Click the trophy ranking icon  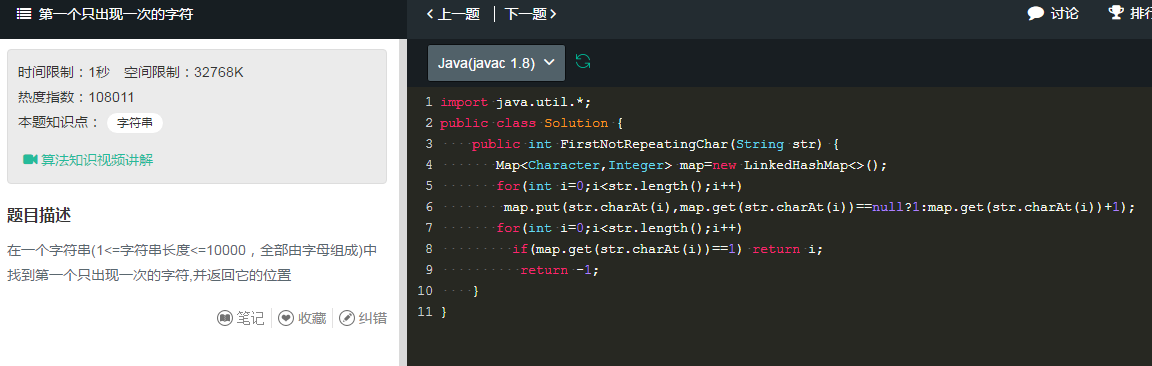pos(1116,12)
